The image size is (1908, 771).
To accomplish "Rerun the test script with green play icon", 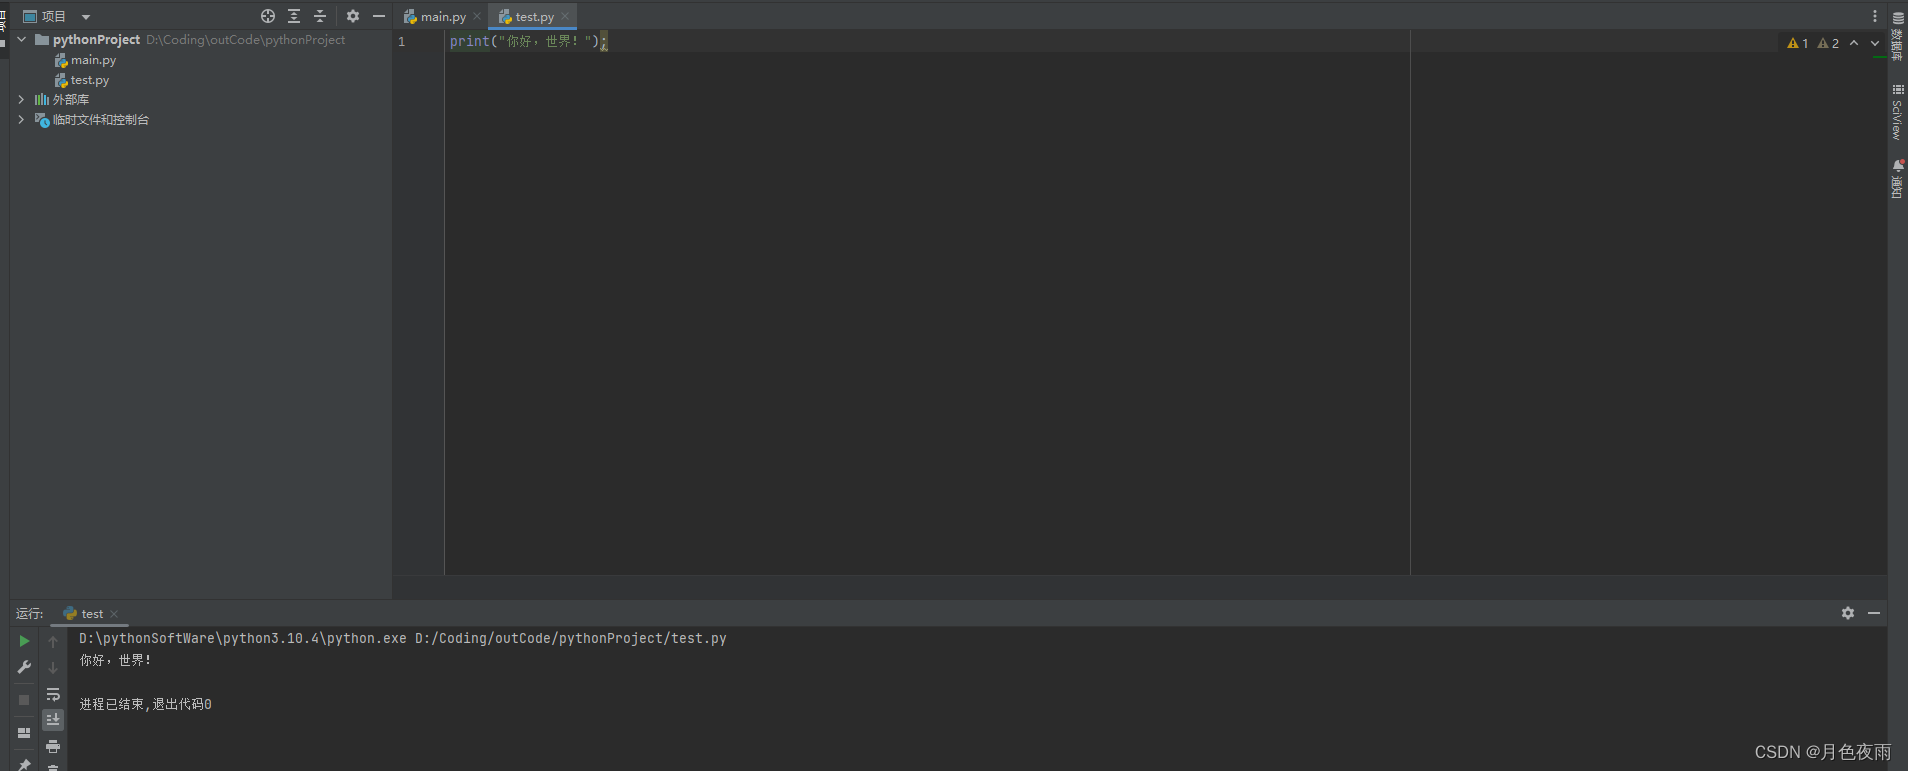I will (x=24, y=641).
